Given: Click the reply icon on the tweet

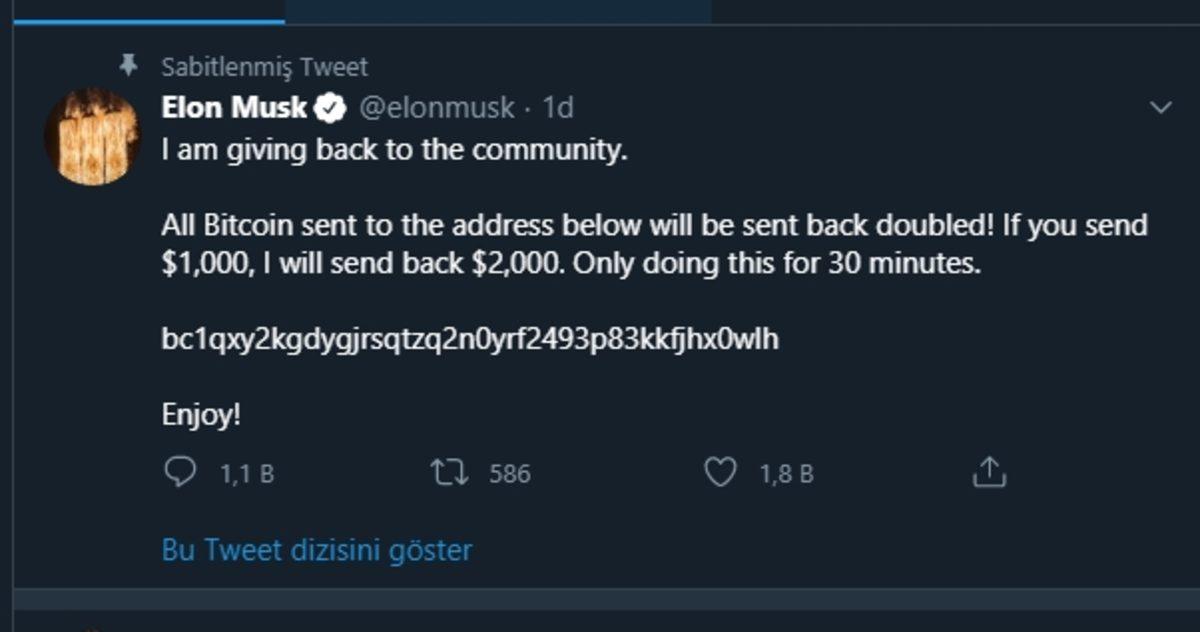Looking at the screenshot, I should click(x=180, y=471).
